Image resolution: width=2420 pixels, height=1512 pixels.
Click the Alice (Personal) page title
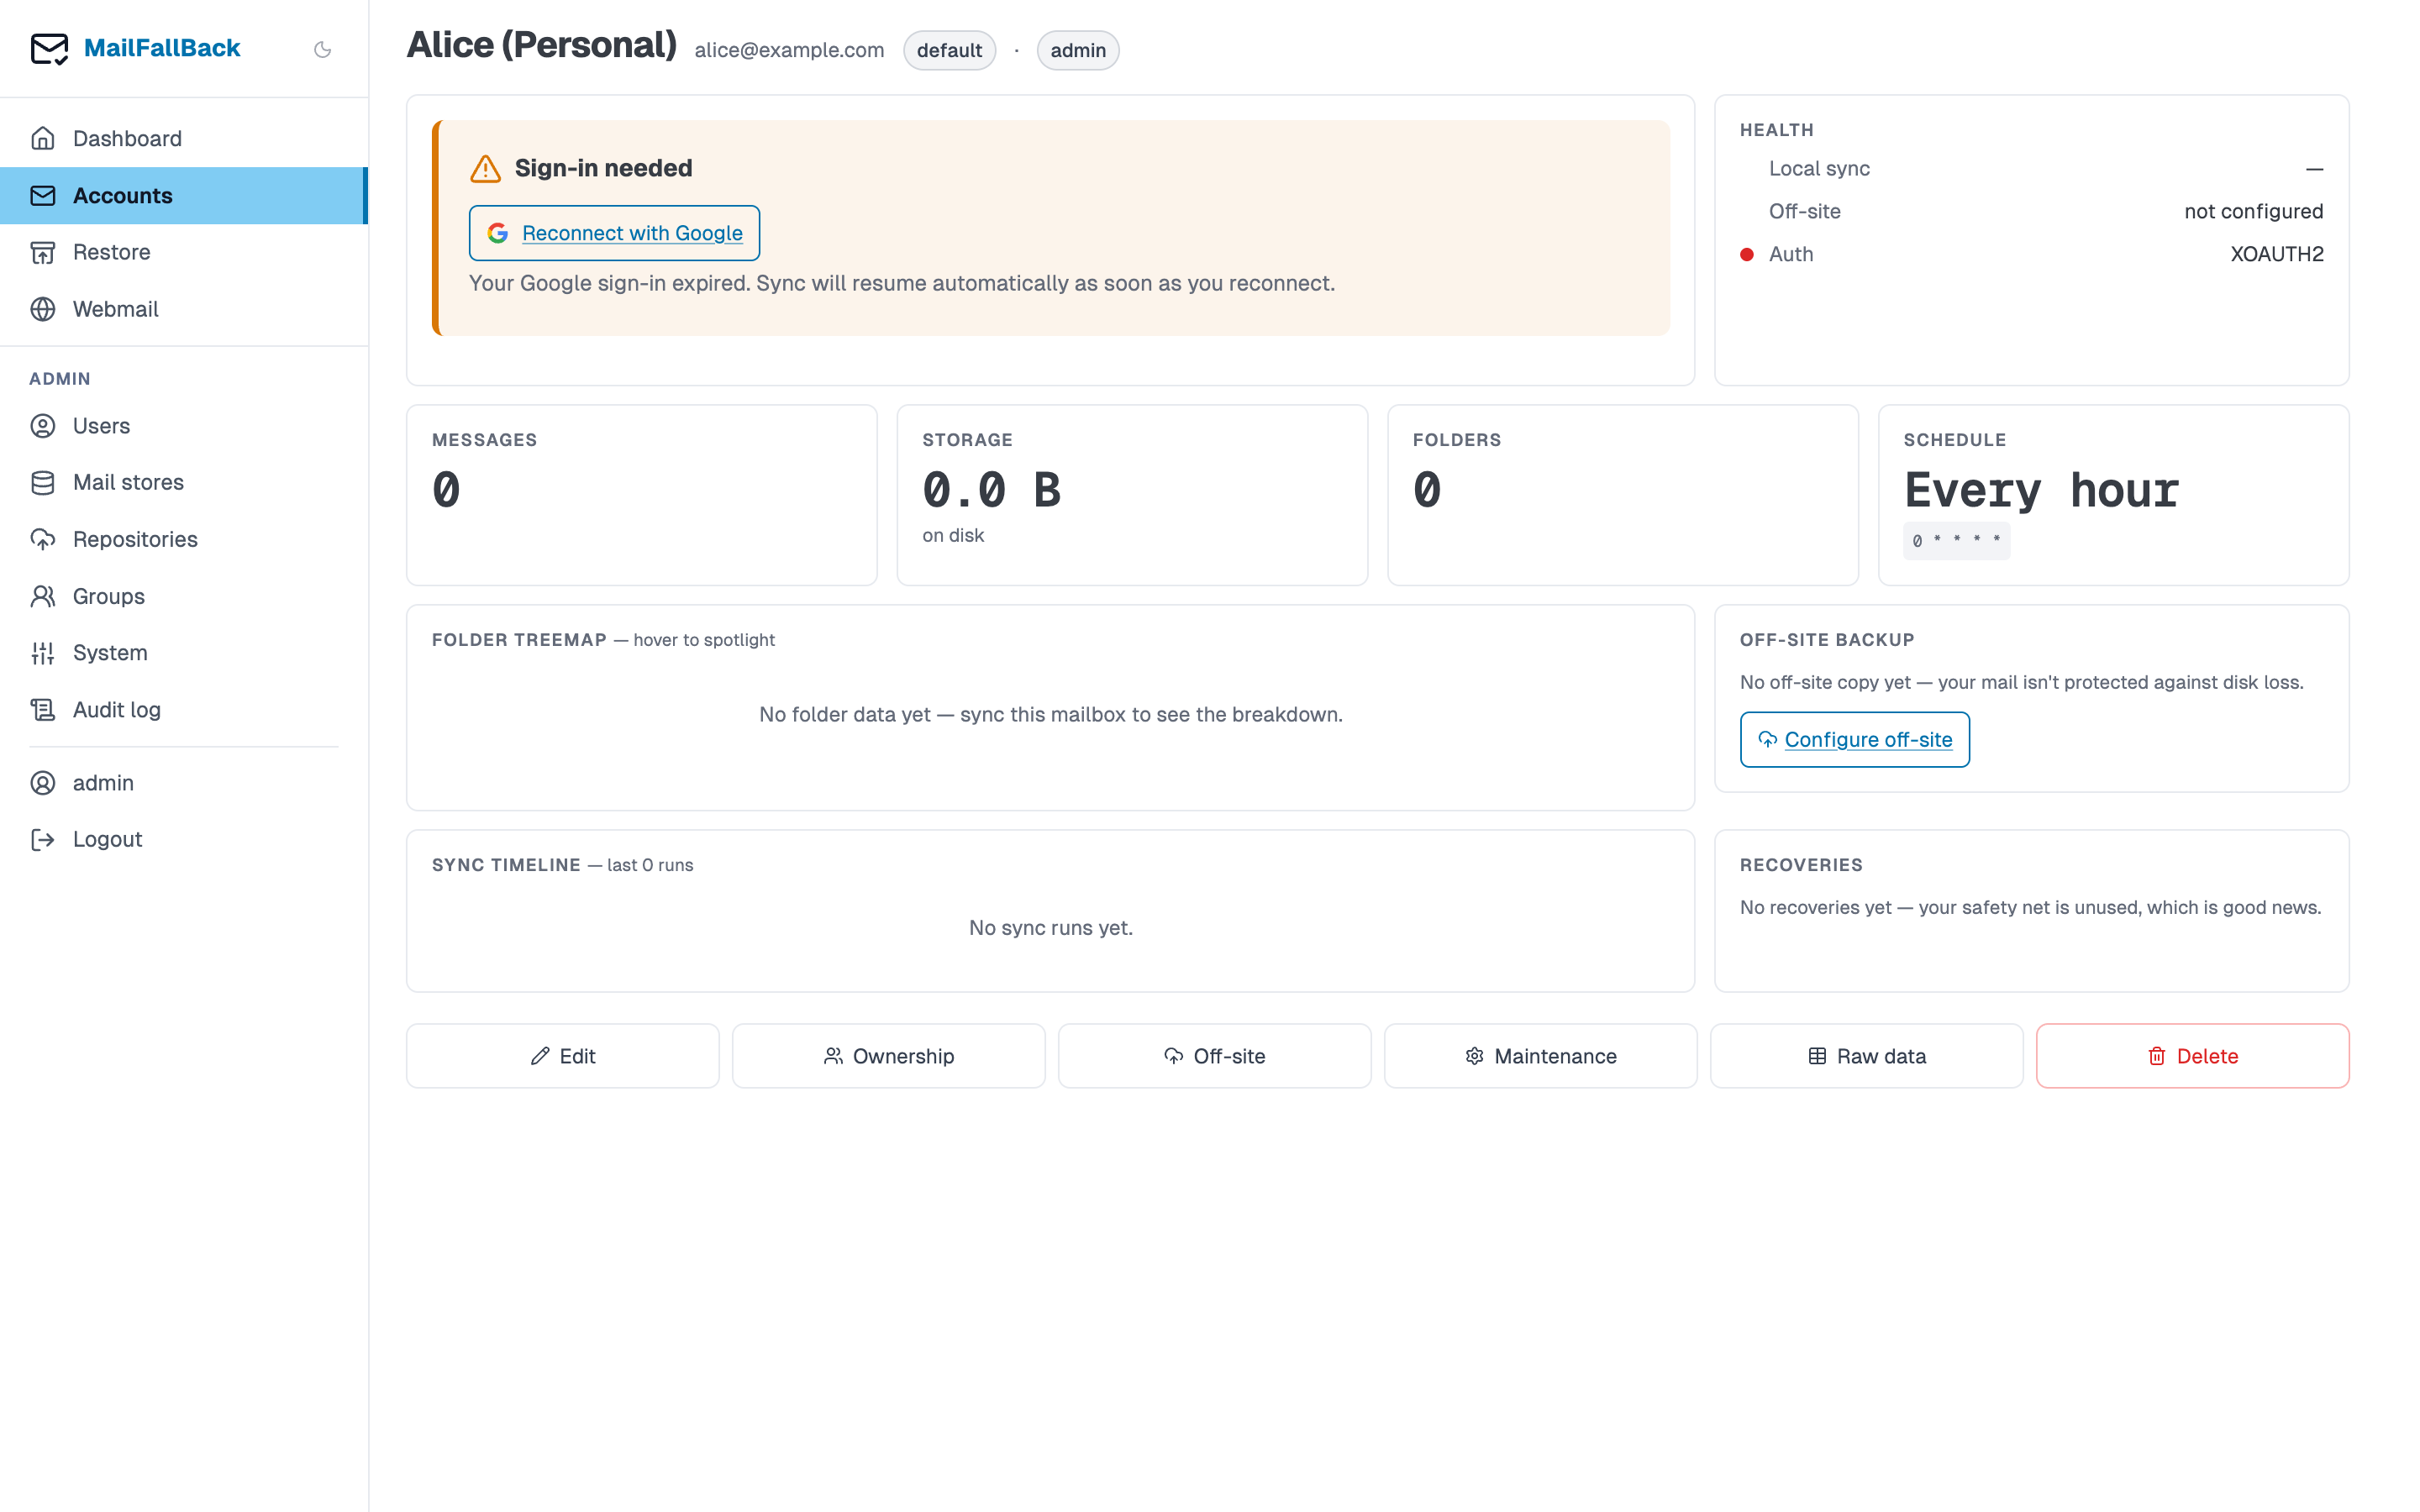[541, 45]
